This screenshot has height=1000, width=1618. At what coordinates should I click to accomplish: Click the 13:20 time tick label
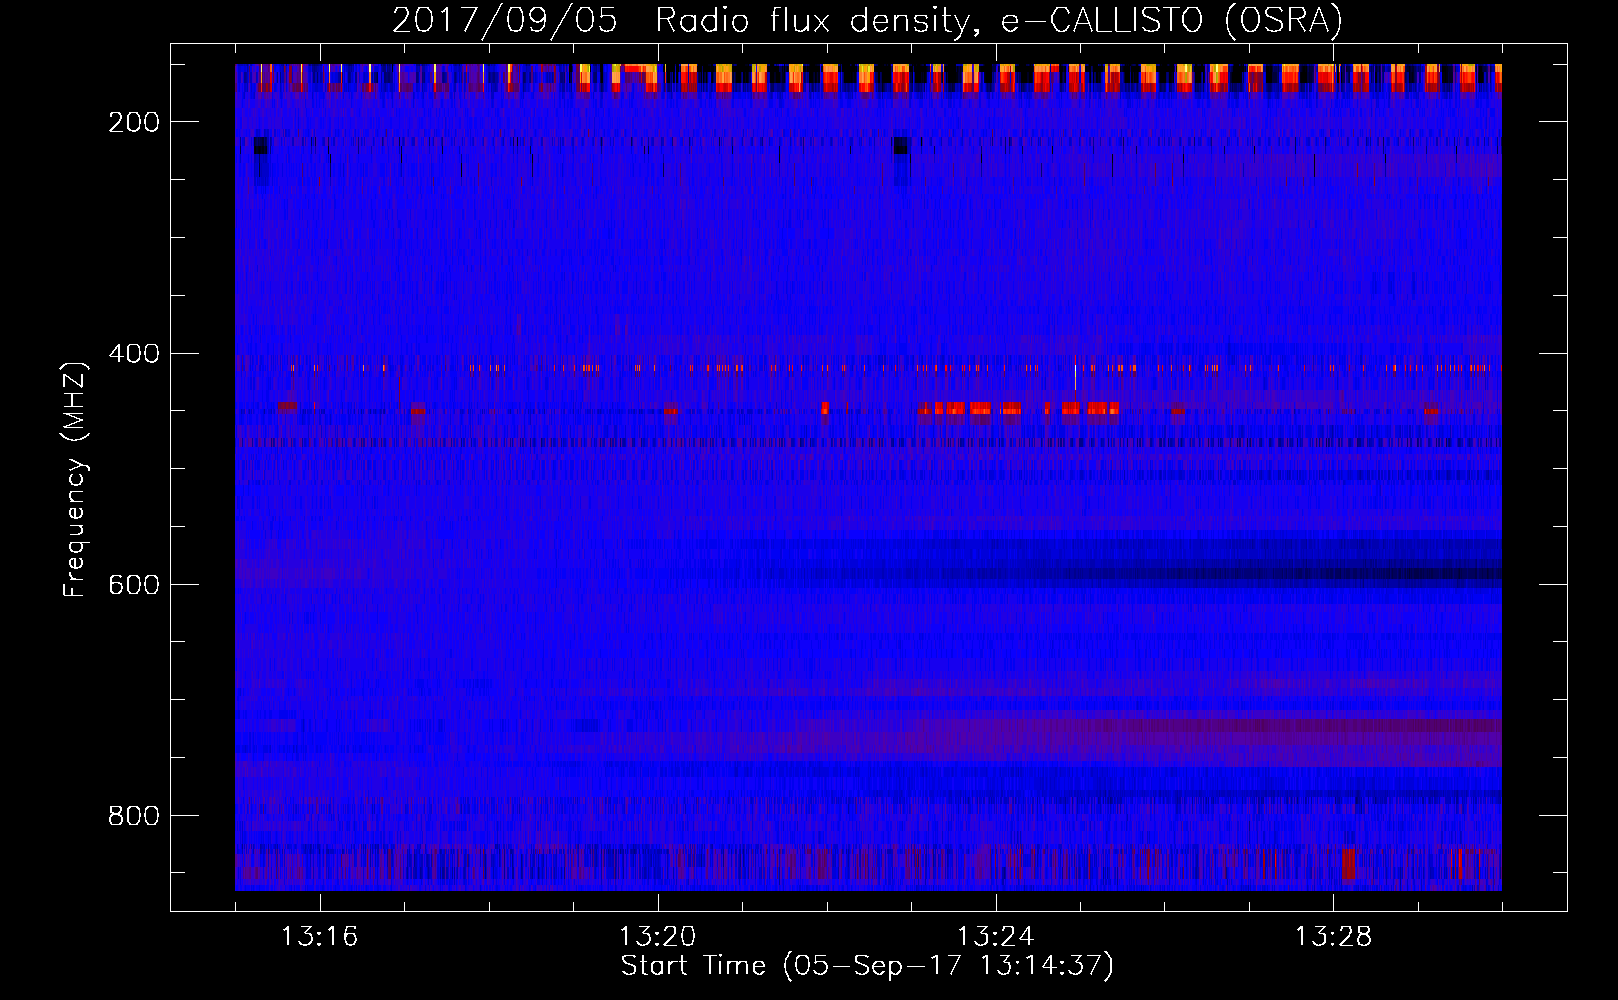657,937
